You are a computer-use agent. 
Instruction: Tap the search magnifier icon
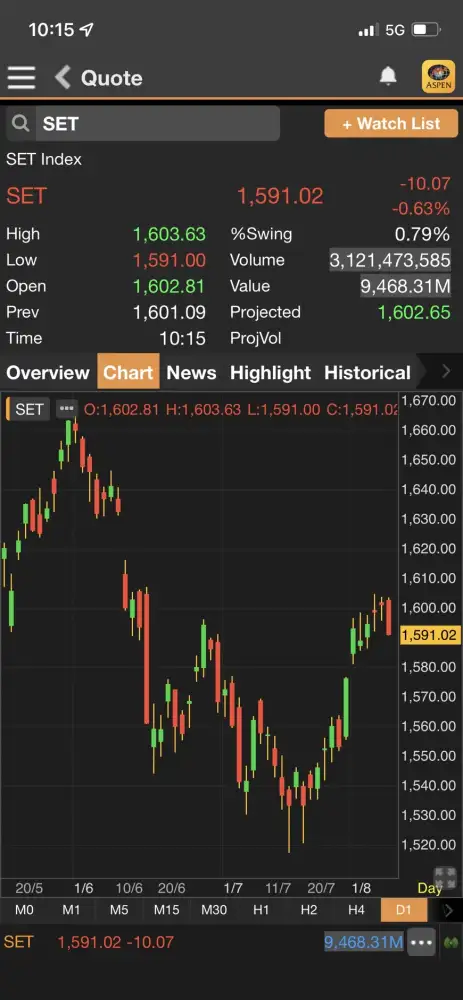pyautogui.click(x=21, y=123)
